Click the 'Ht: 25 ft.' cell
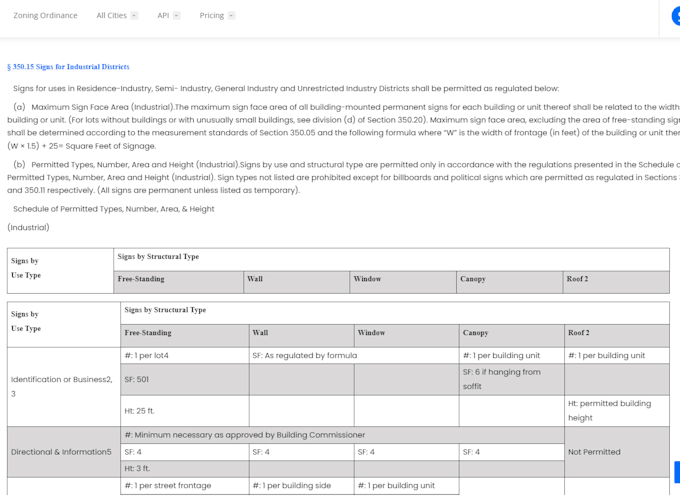The height and width of the screenshot is (501, 680). tap(185, 411)
